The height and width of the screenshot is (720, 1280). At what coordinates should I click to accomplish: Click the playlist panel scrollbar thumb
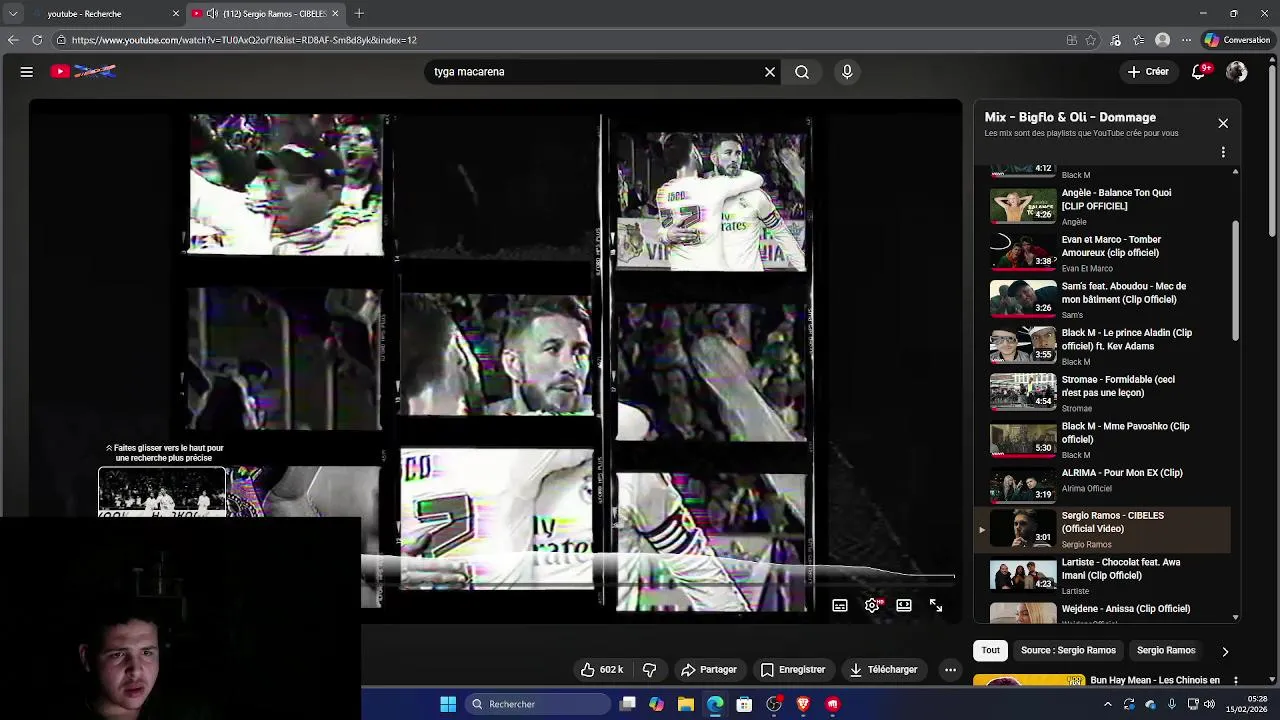tap(1236, 282)
